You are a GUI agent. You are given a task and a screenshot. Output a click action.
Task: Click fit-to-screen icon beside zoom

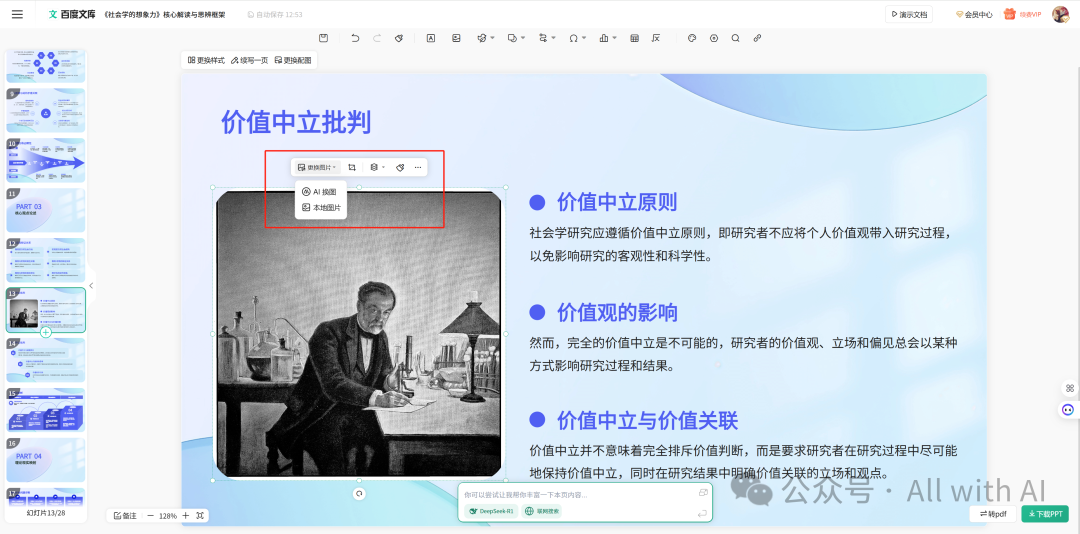point(200,515)
